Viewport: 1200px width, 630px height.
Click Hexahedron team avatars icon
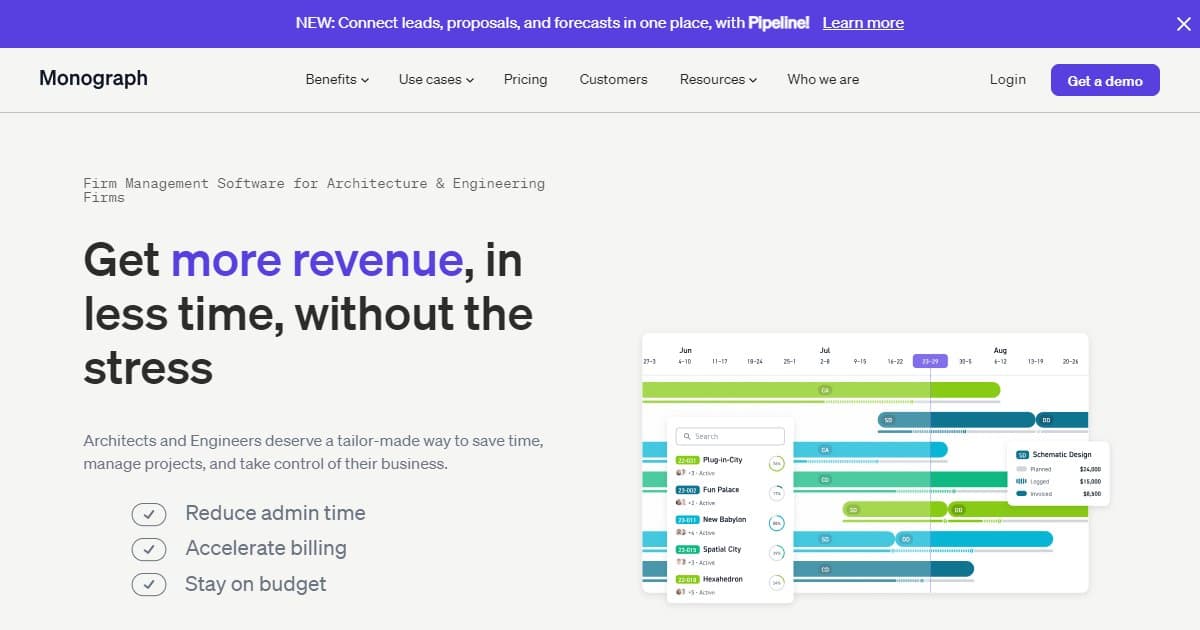[681, 592]
